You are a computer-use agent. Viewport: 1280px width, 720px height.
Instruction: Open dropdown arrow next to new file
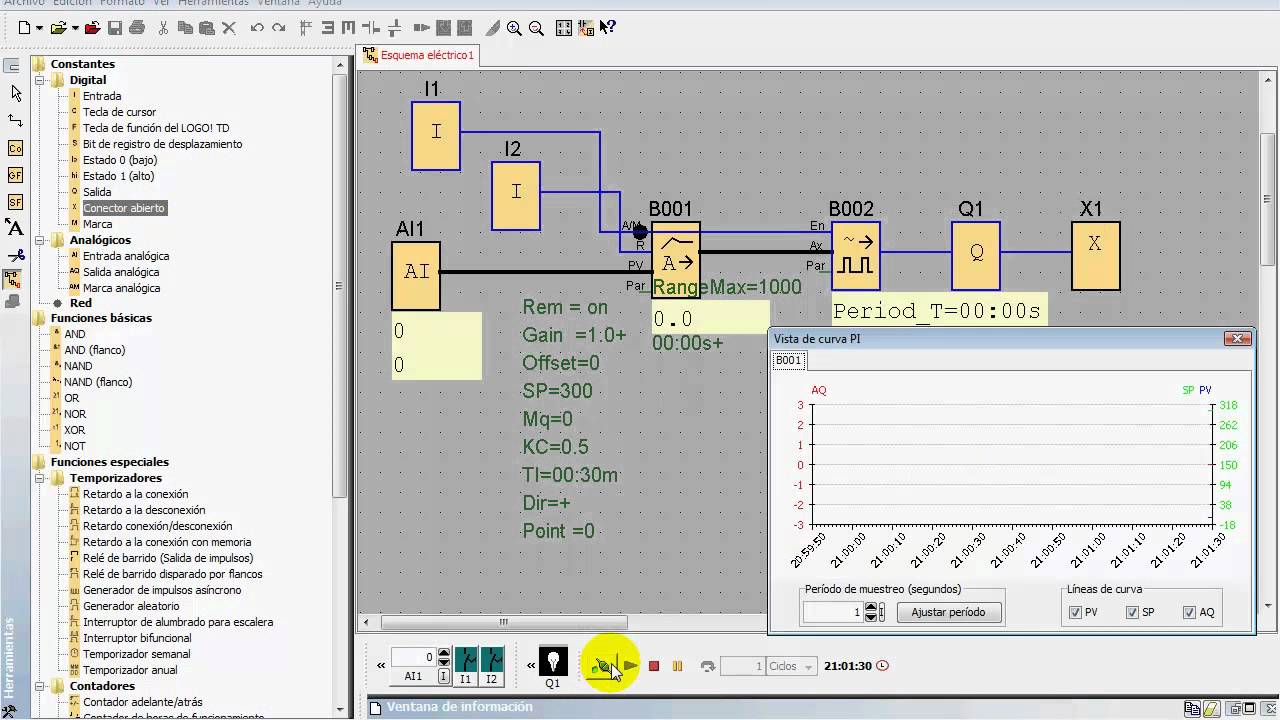[39, 28]
